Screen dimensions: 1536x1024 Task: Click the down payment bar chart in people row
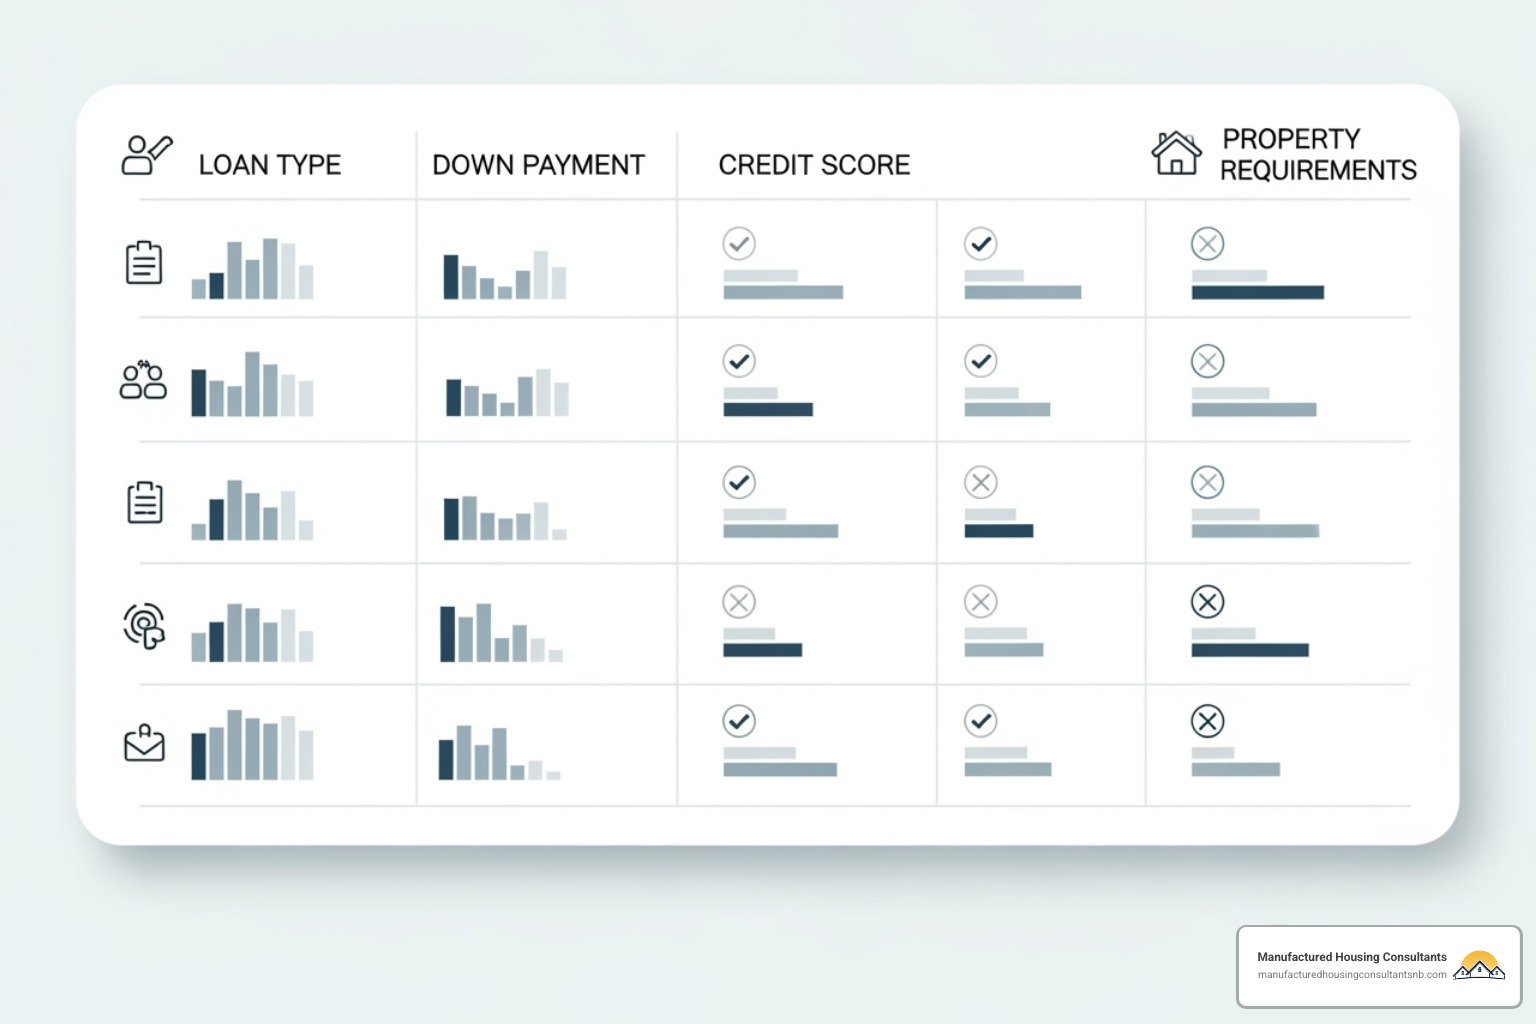(x=507, y=392)
